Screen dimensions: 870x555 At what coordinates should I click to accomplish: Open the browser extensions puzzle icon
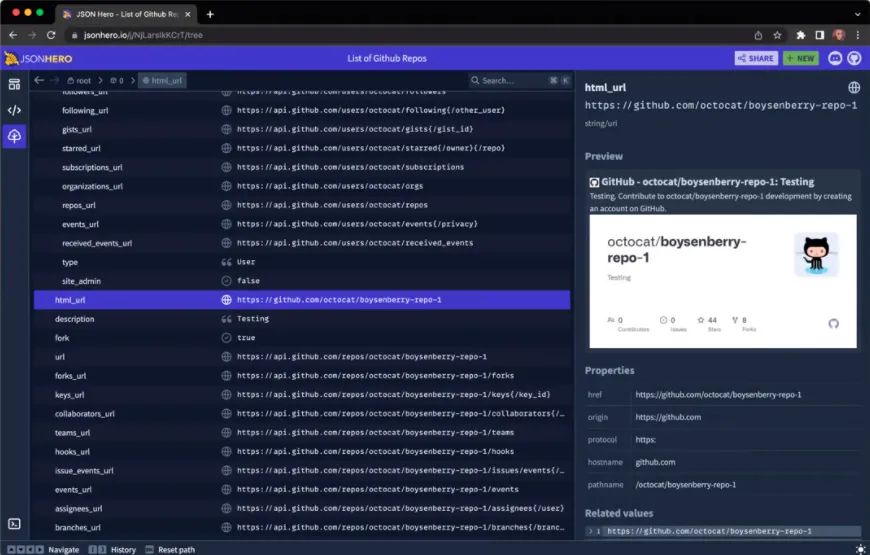click(x=800, y=35)
